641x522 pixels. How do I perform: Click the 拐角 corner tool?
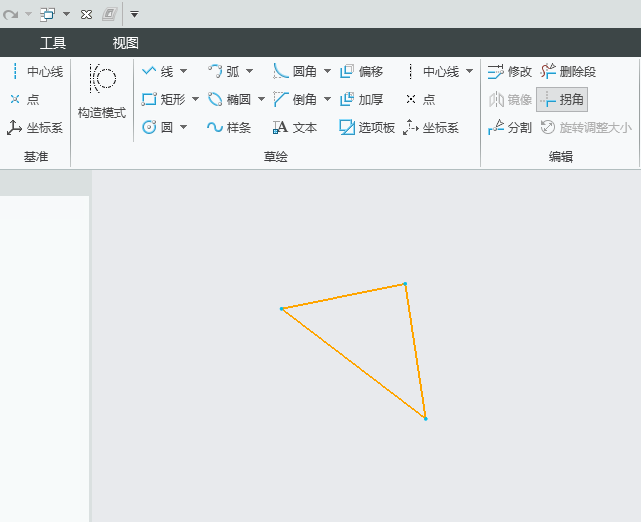562,99
